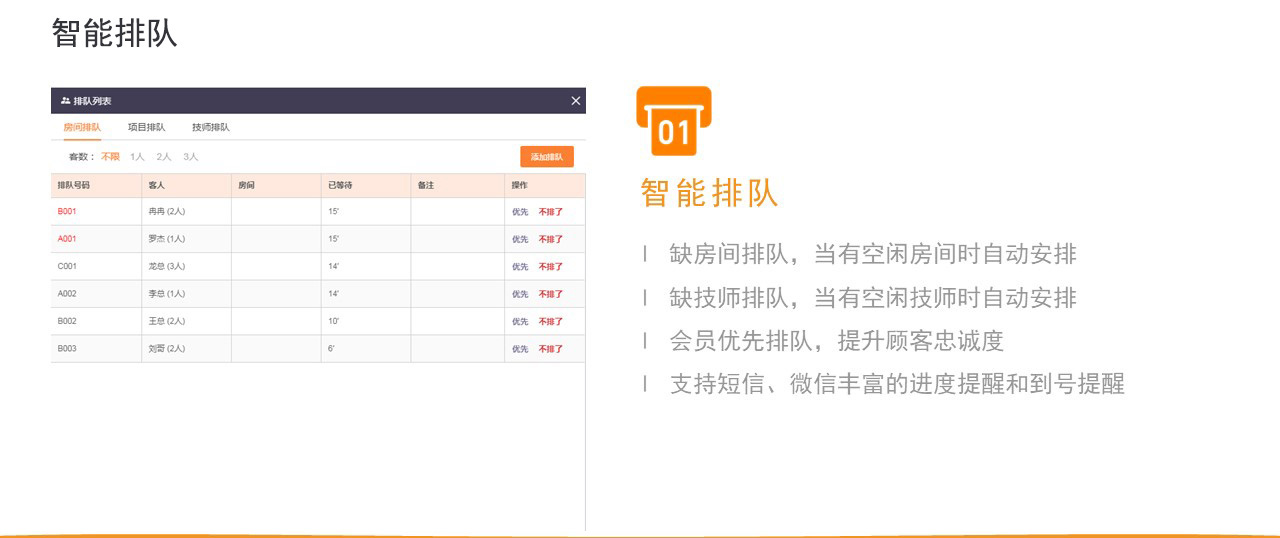1280x538 pixels.
Task: Click 不排了 for queue A002
Action: (551, 294)
